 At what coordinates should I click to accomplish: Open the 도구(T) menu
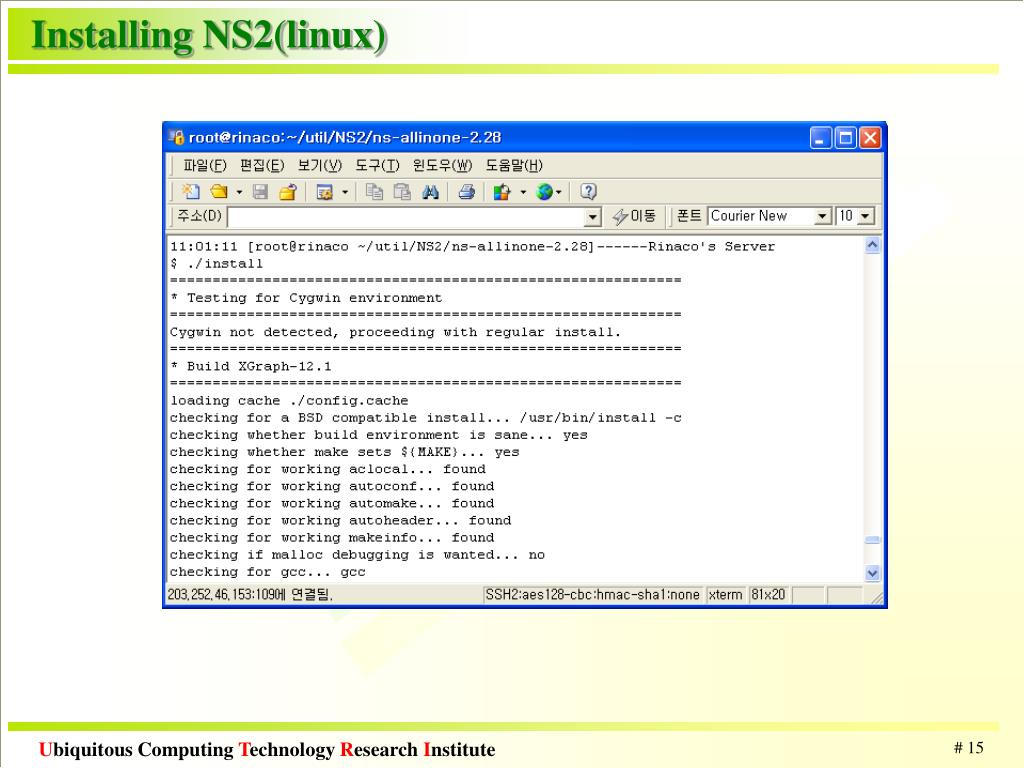377,165
